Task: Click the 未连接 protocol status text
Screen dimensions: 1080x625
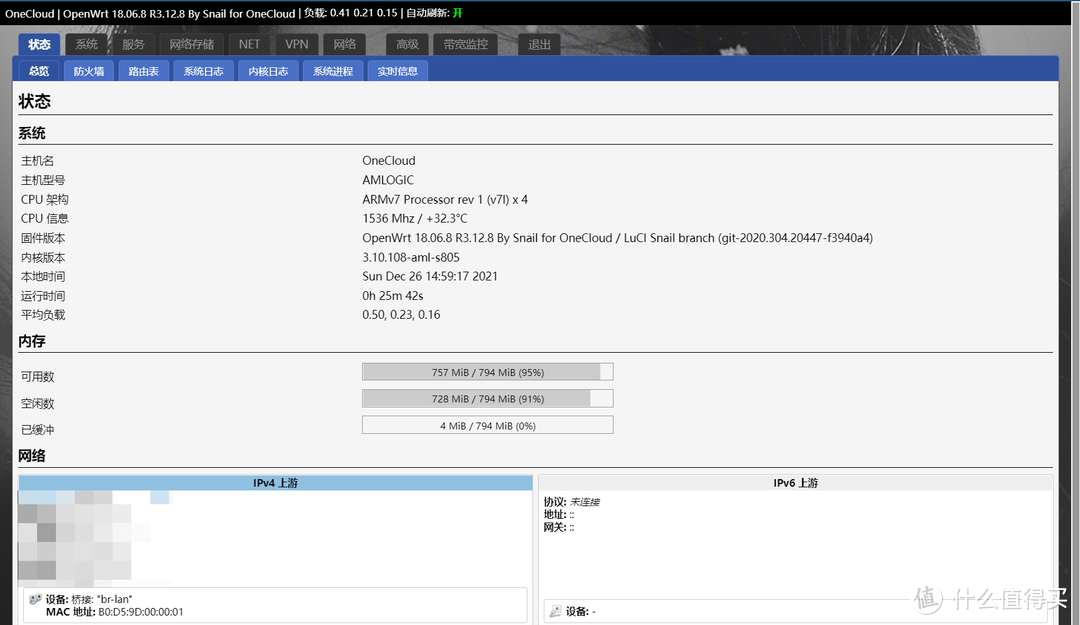Action: pos(585,502)
